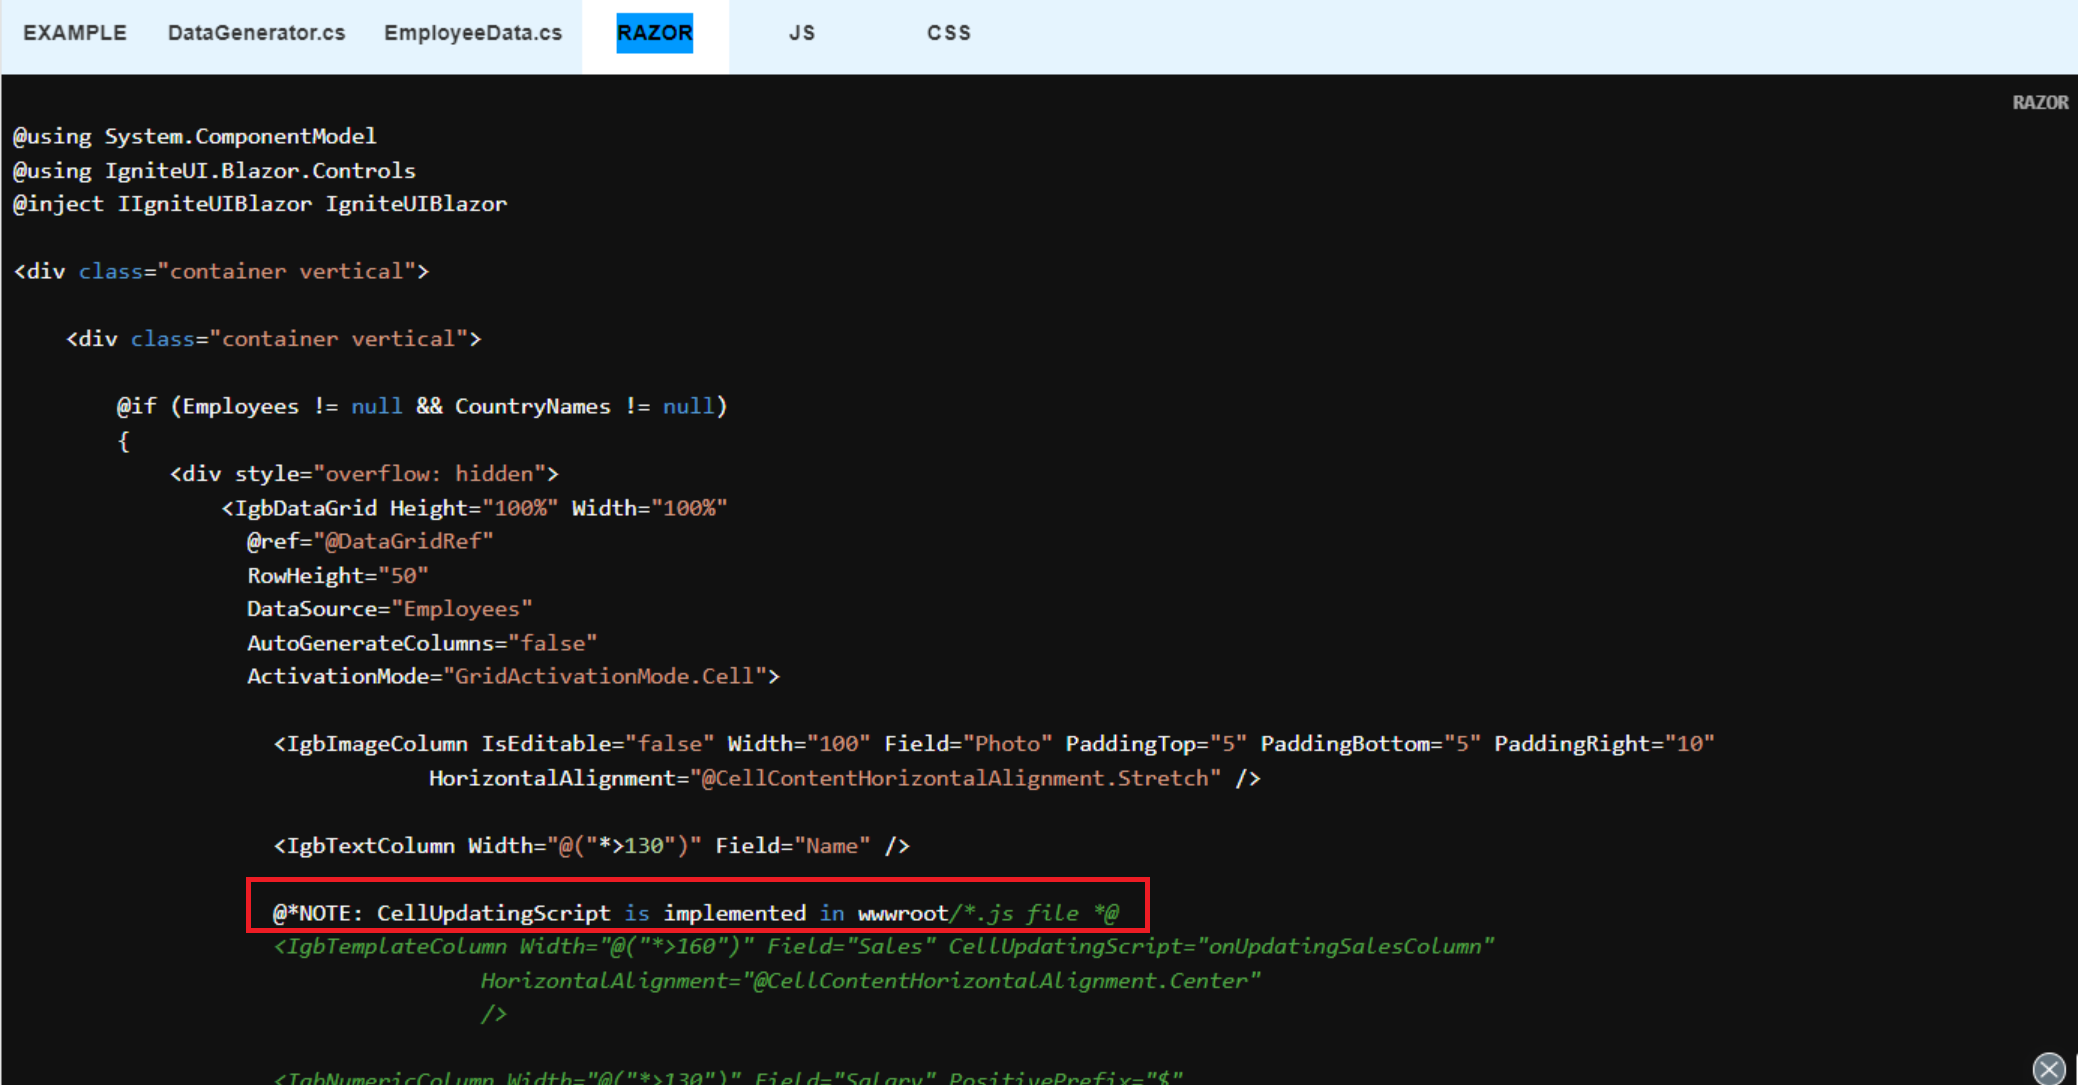This screenshot has height=1085, width=2078.
Task: Select the @using System.ComponentModel directive
Action: [x=194, y=136]
